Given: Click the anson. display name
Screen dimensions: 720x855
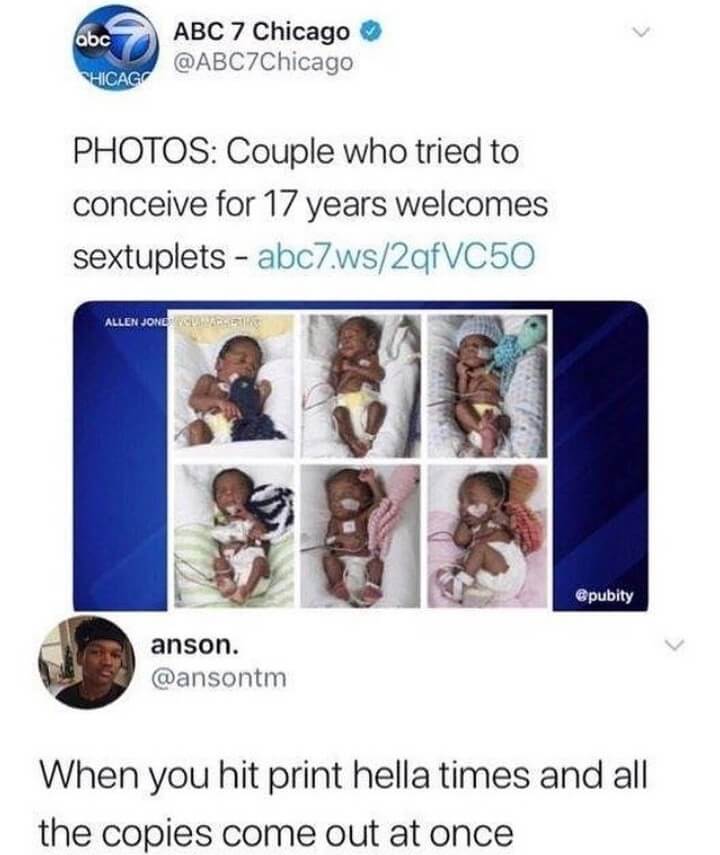Looking at the screenshot, I should point(195,645).
